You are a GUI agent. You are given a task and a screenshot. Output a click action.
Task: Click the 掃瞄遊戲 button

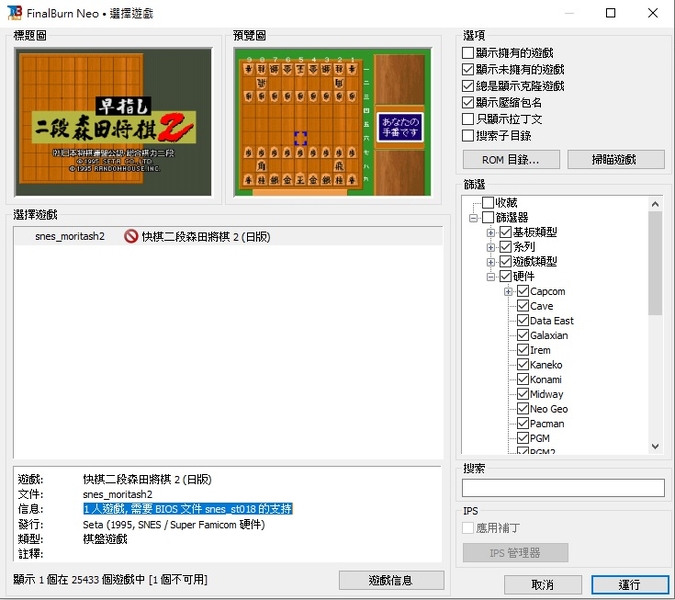click(x=616, y=160)
